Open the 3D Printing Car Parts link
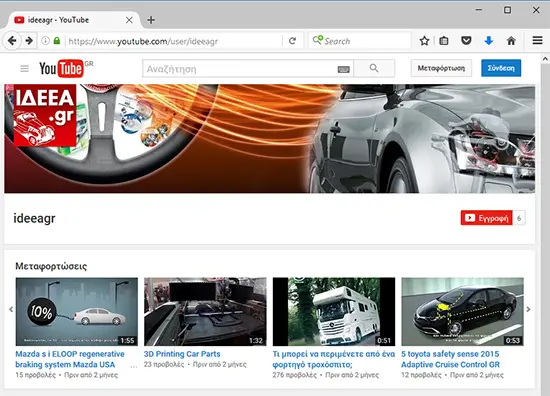 click(182, 354)
